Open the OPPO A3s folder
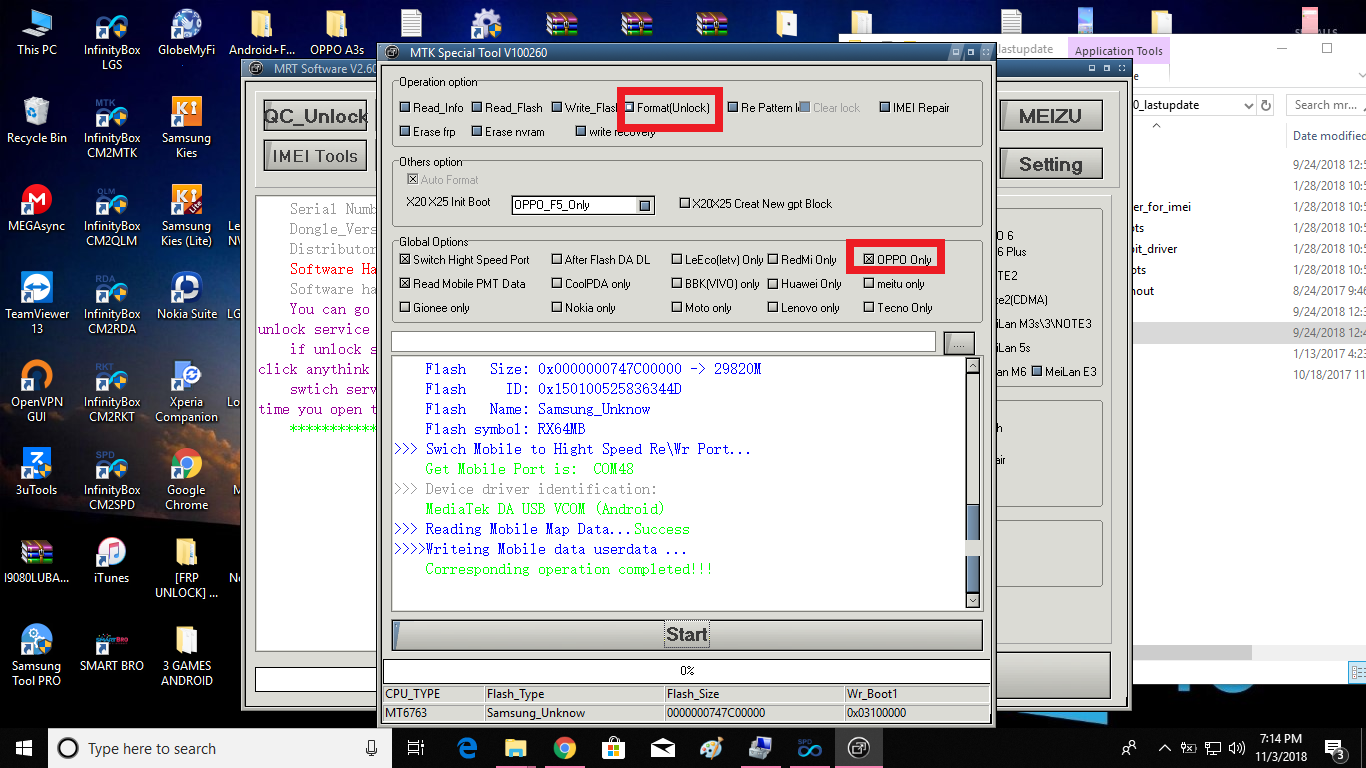The width and height of the screenshot is (1366, 768). (337, 32)
